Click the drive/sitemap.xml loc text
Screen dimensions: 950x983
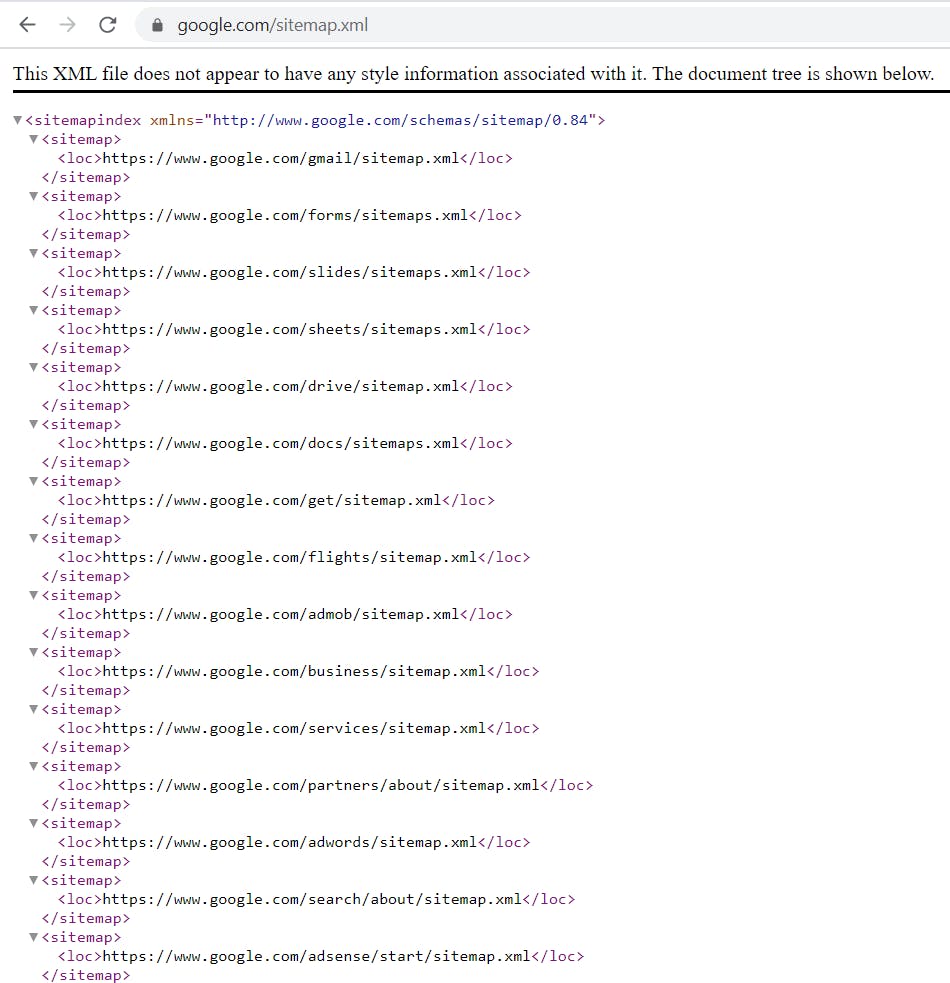pos(281,387)
